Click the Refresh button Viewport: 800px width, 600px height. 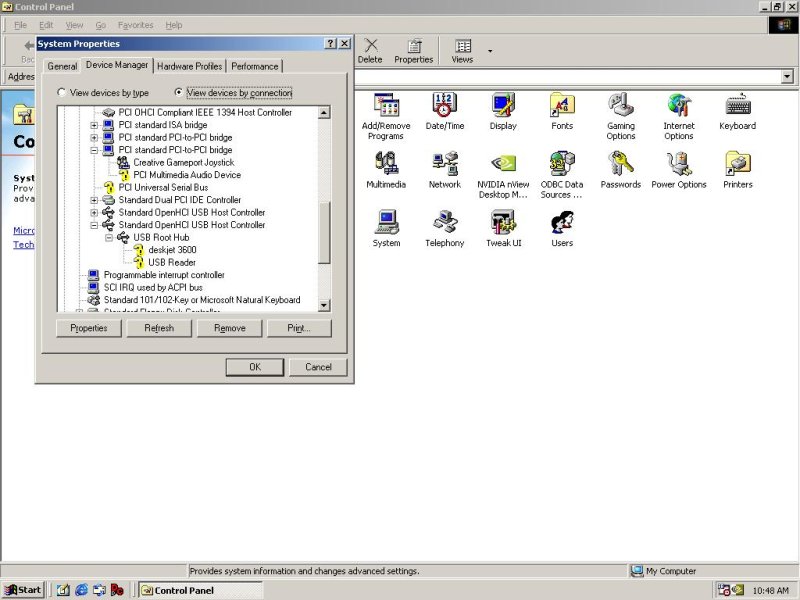point(159,328)
